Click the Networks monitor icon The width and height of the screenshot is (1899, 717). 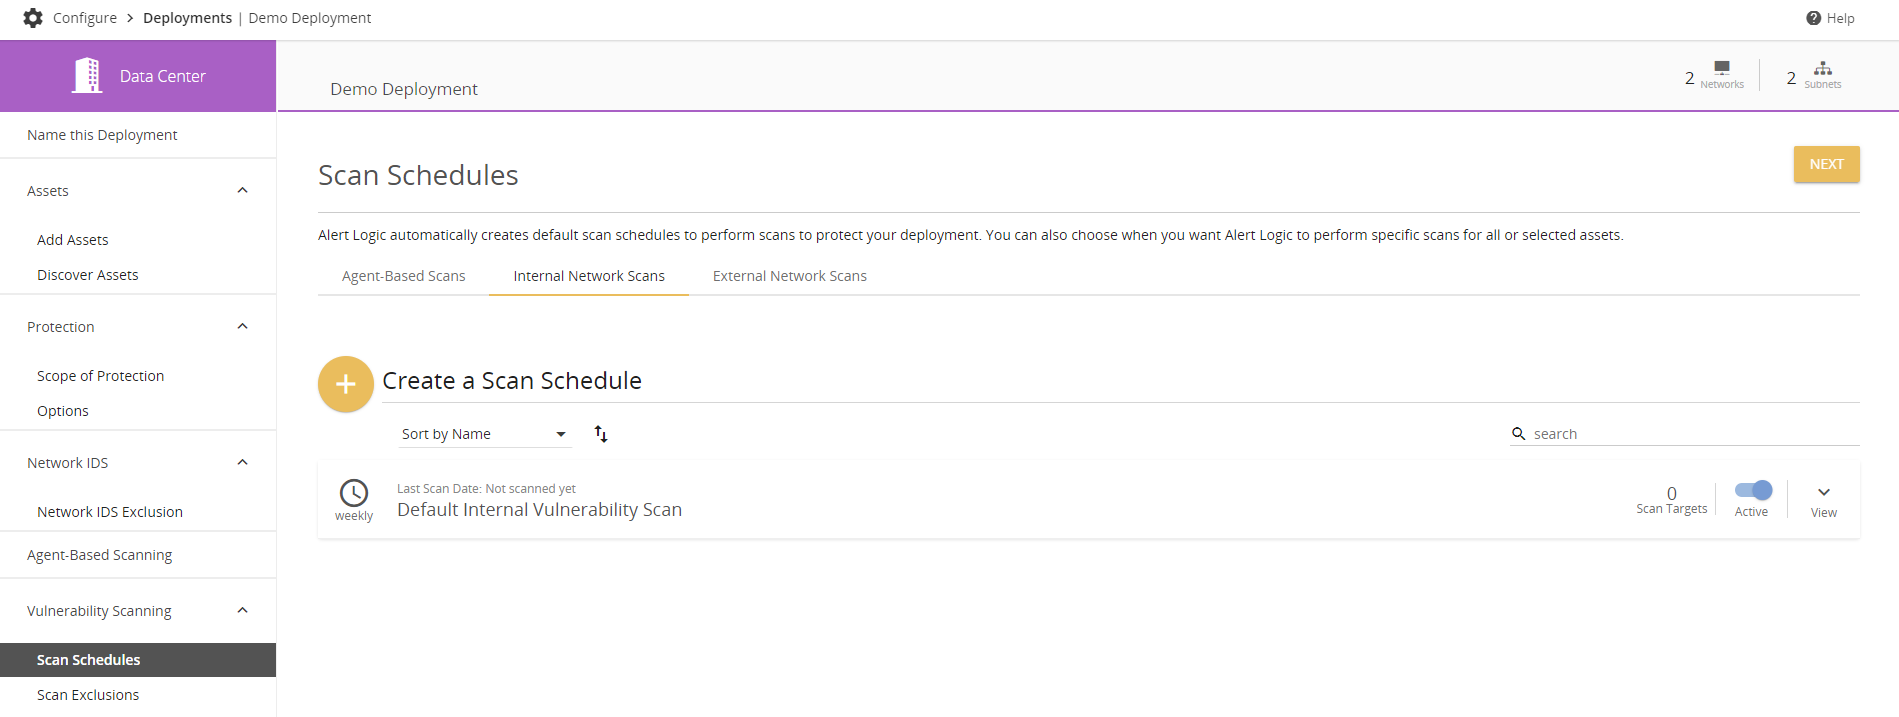point(1722,67)
